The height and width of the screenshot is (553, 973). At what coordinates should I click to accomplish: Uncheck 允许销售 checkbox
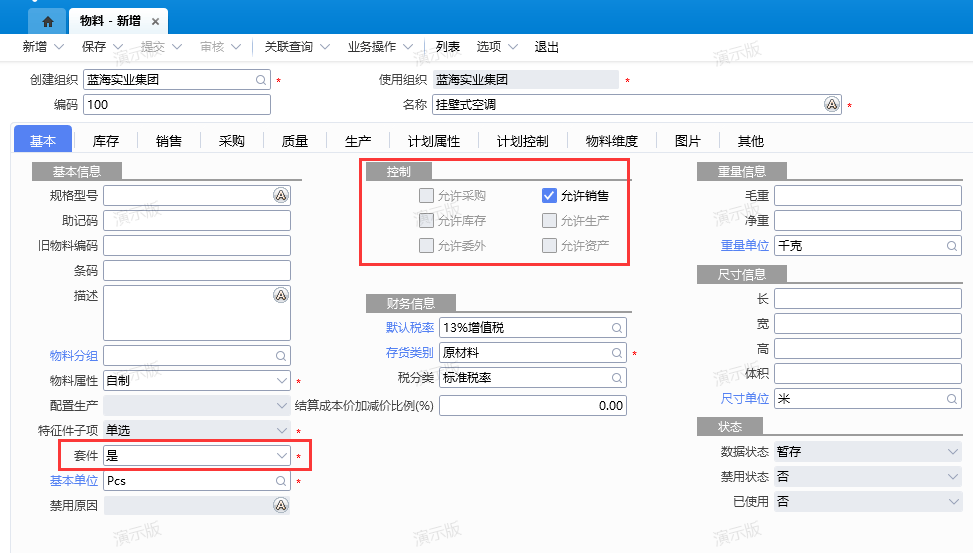pyautogui.click(x=549, y=196)
